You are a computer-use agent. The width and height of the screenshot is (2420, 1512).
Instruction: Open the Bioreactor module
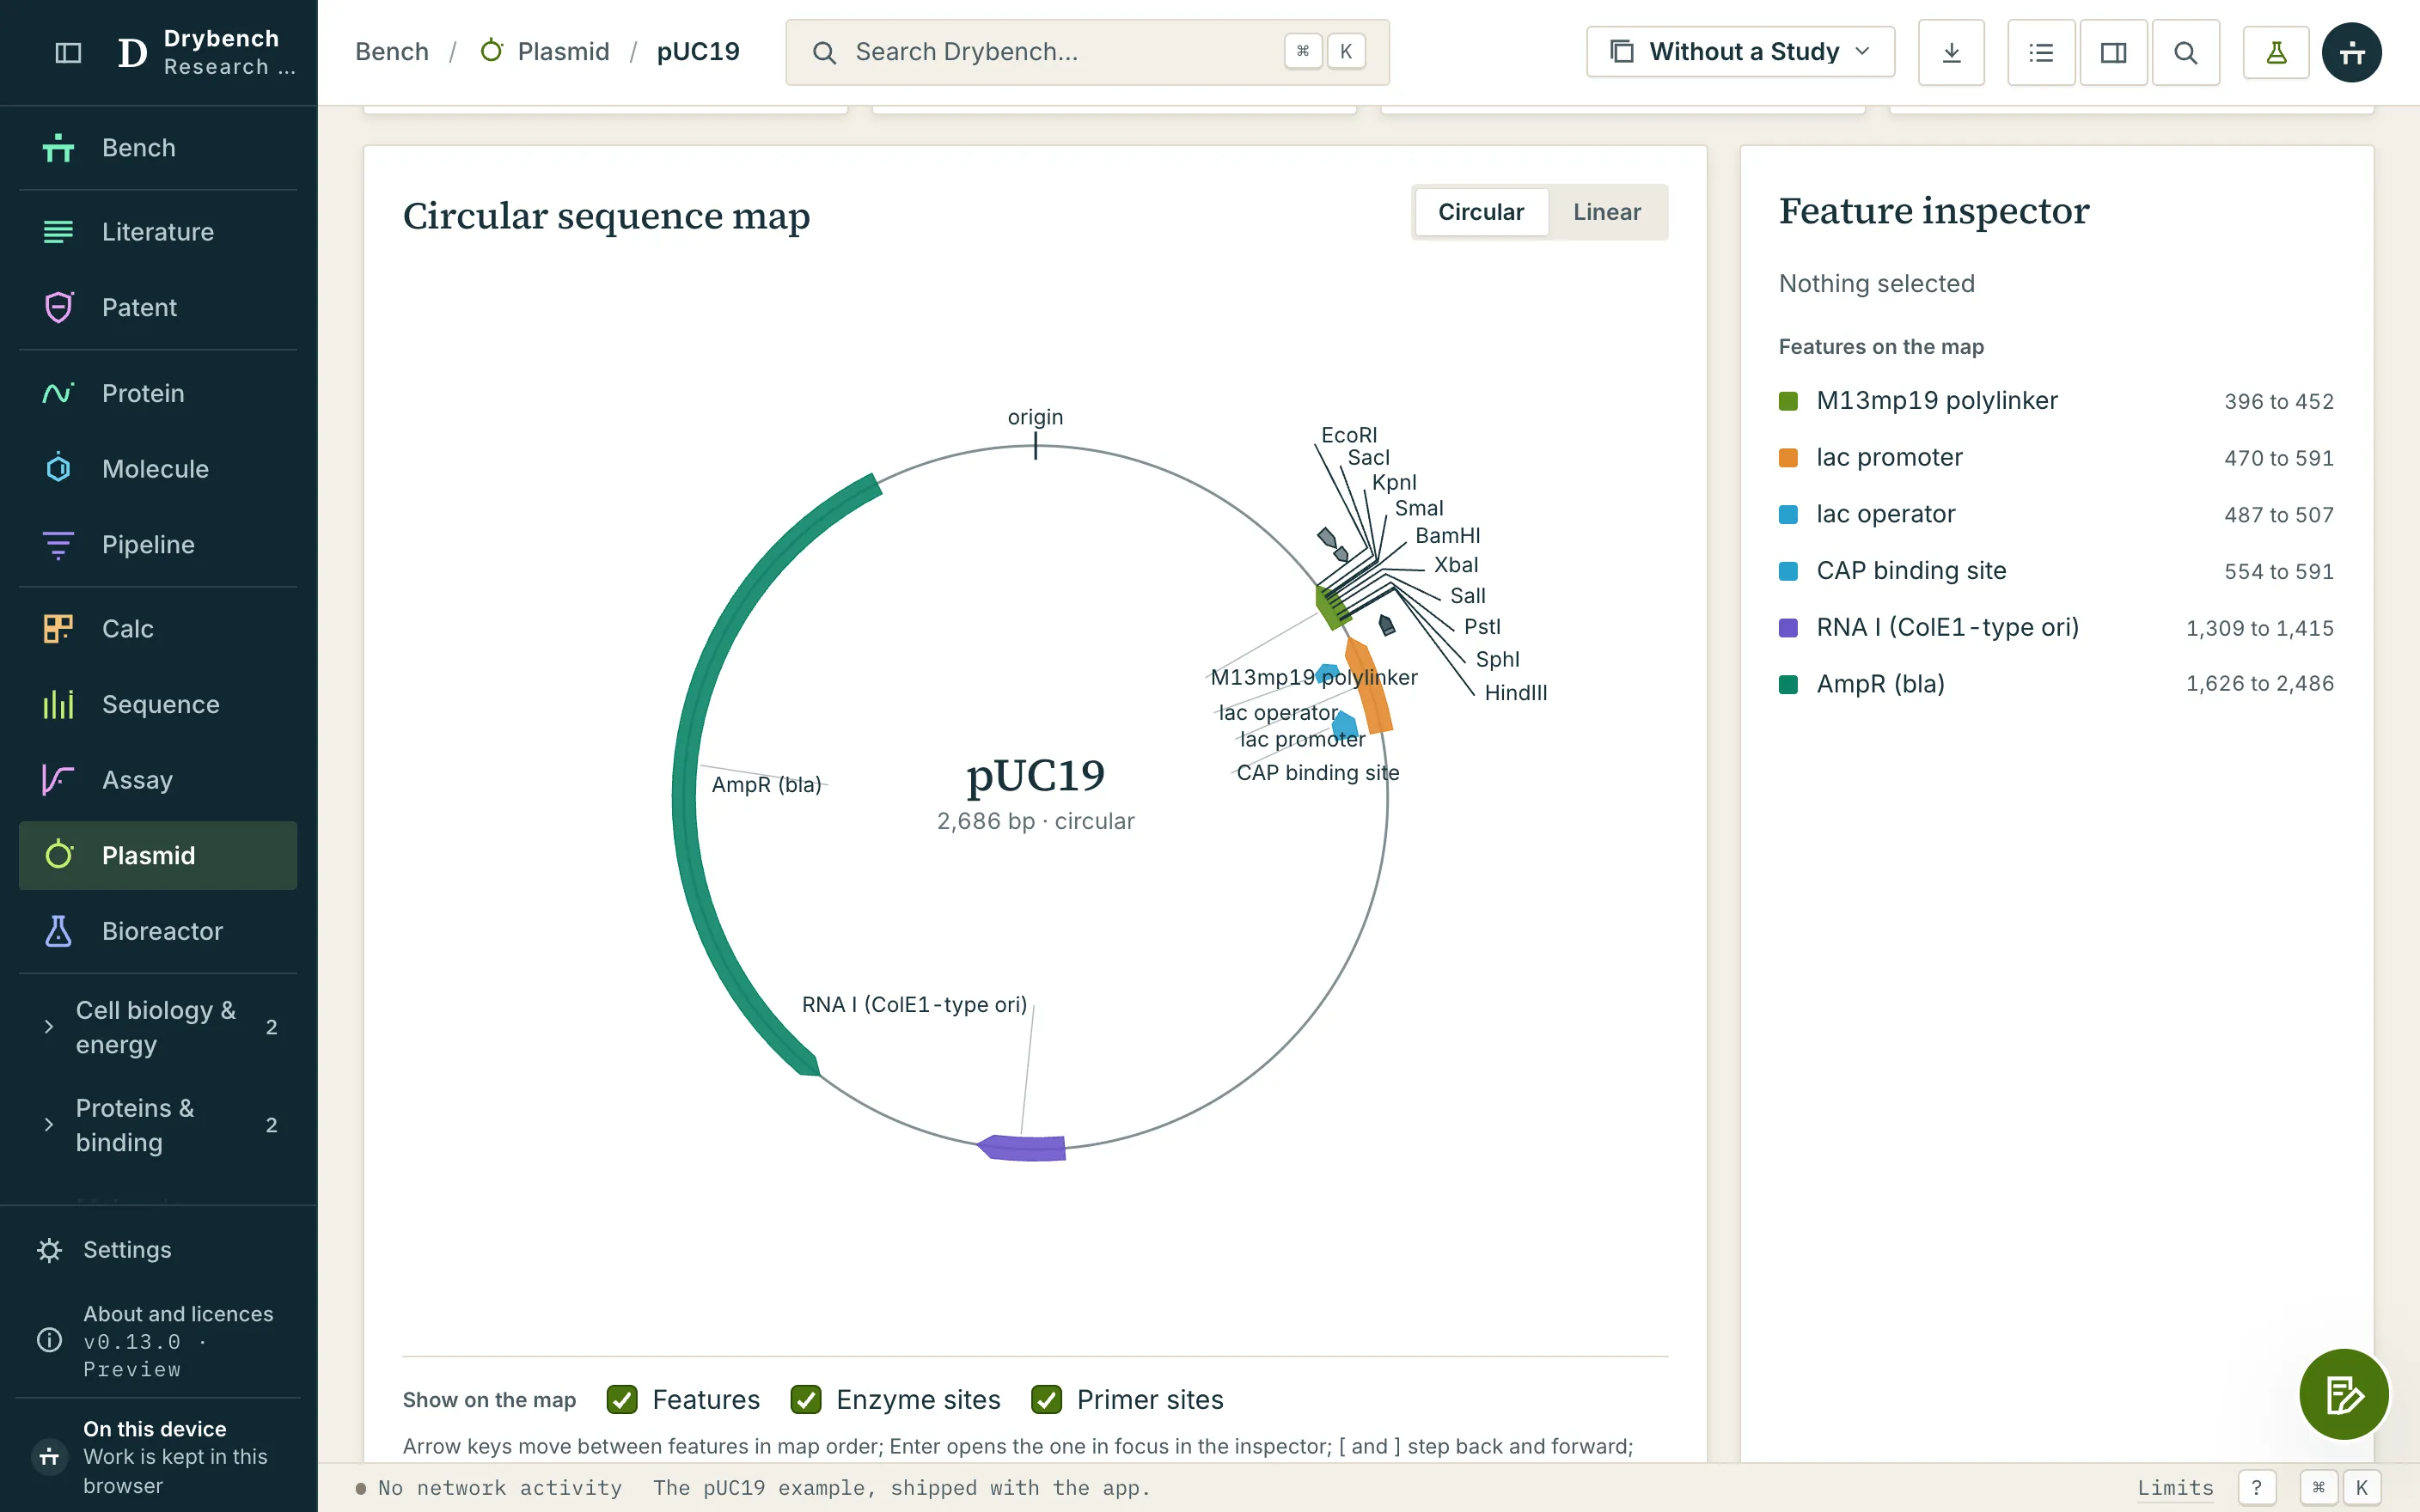158,931
